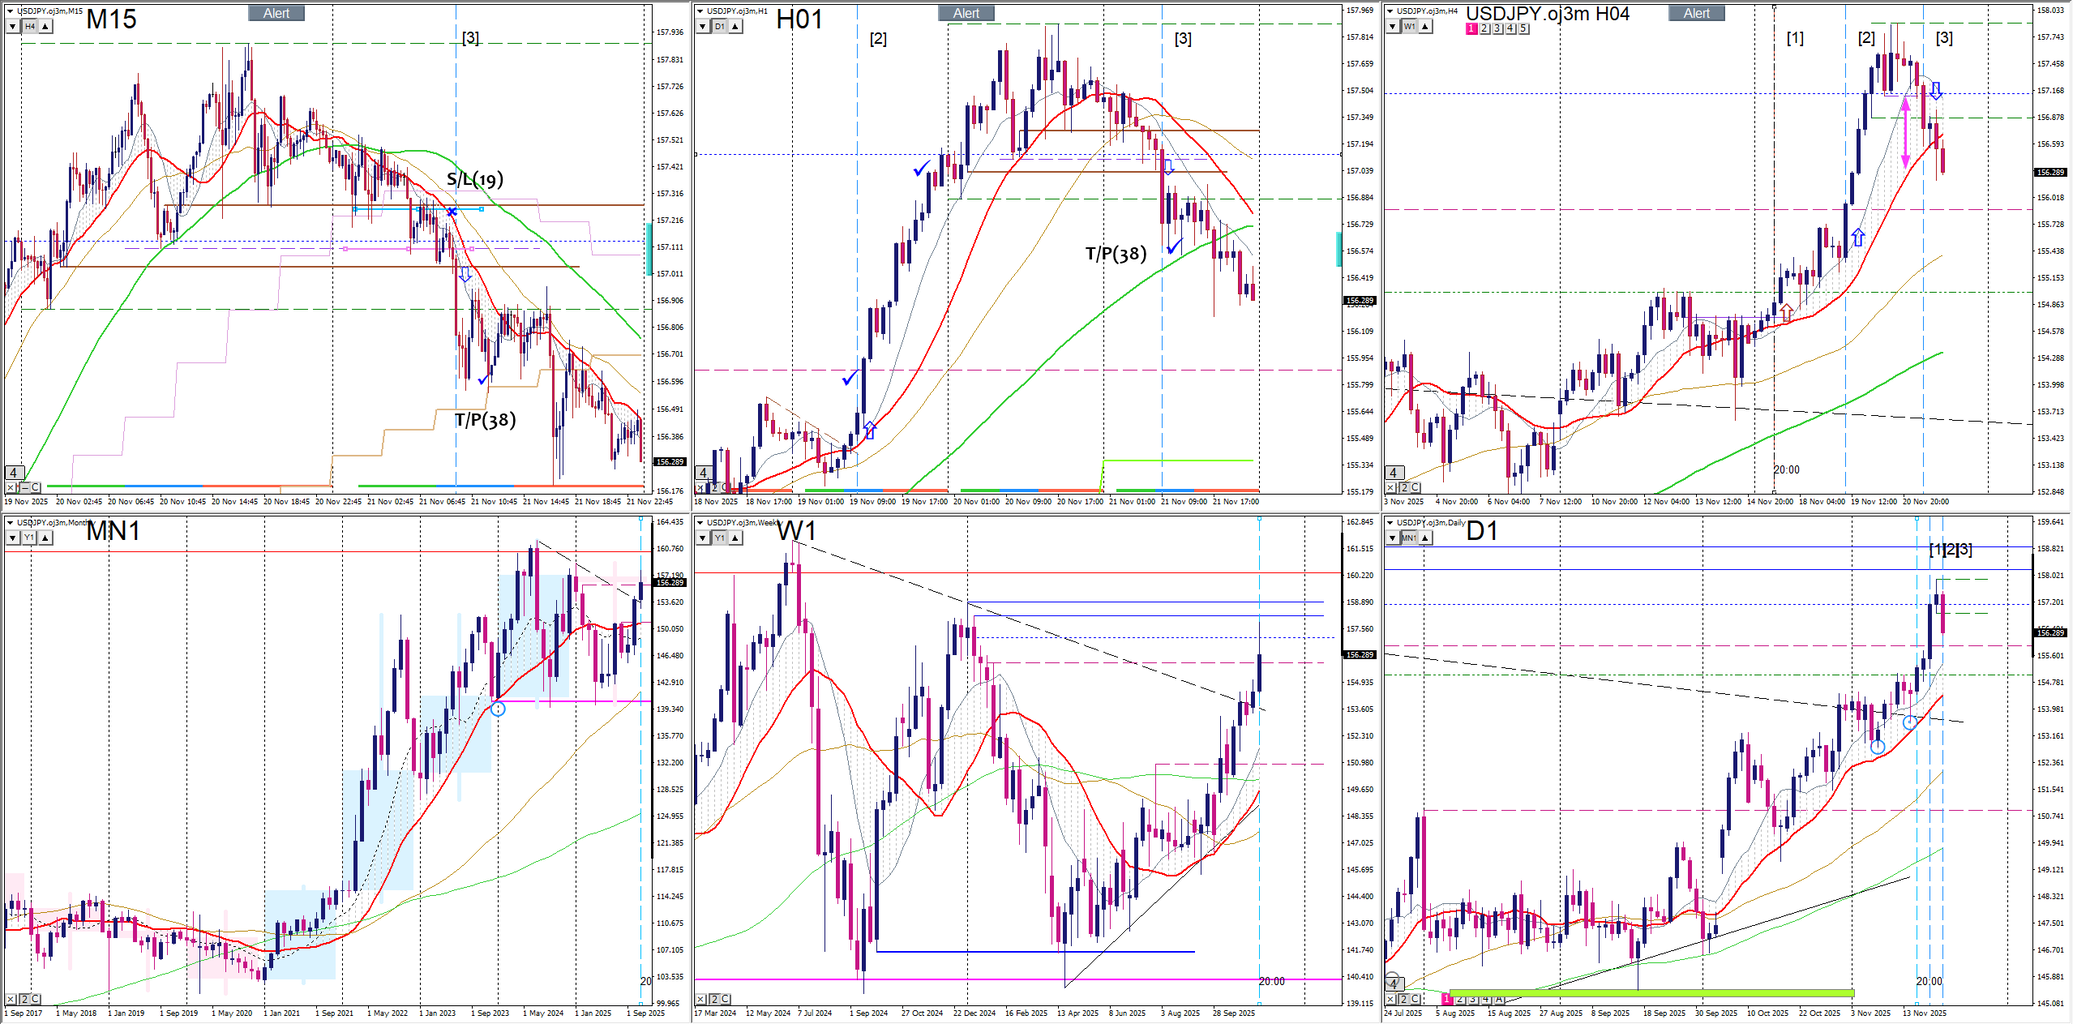Toggle button 2 in D1 chart's 1-2-3-4-A row
This screenshot has width=2073, height=1024.
tap(1460, 999)
